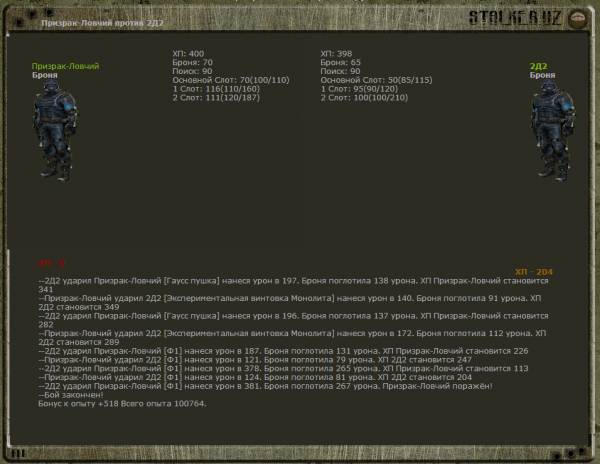Click Броня label under 2Д2
This screenshot has height=464, width=600.
tap(542, 74)
